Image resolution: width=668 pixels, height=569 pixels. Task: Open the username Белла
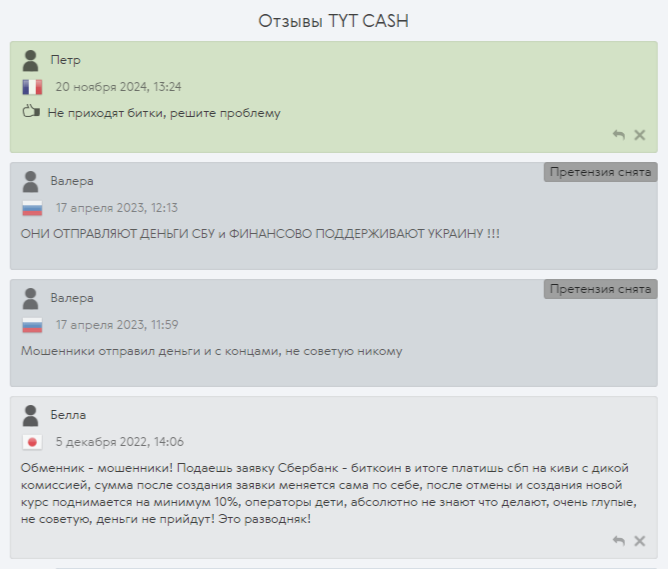point(68,415)
